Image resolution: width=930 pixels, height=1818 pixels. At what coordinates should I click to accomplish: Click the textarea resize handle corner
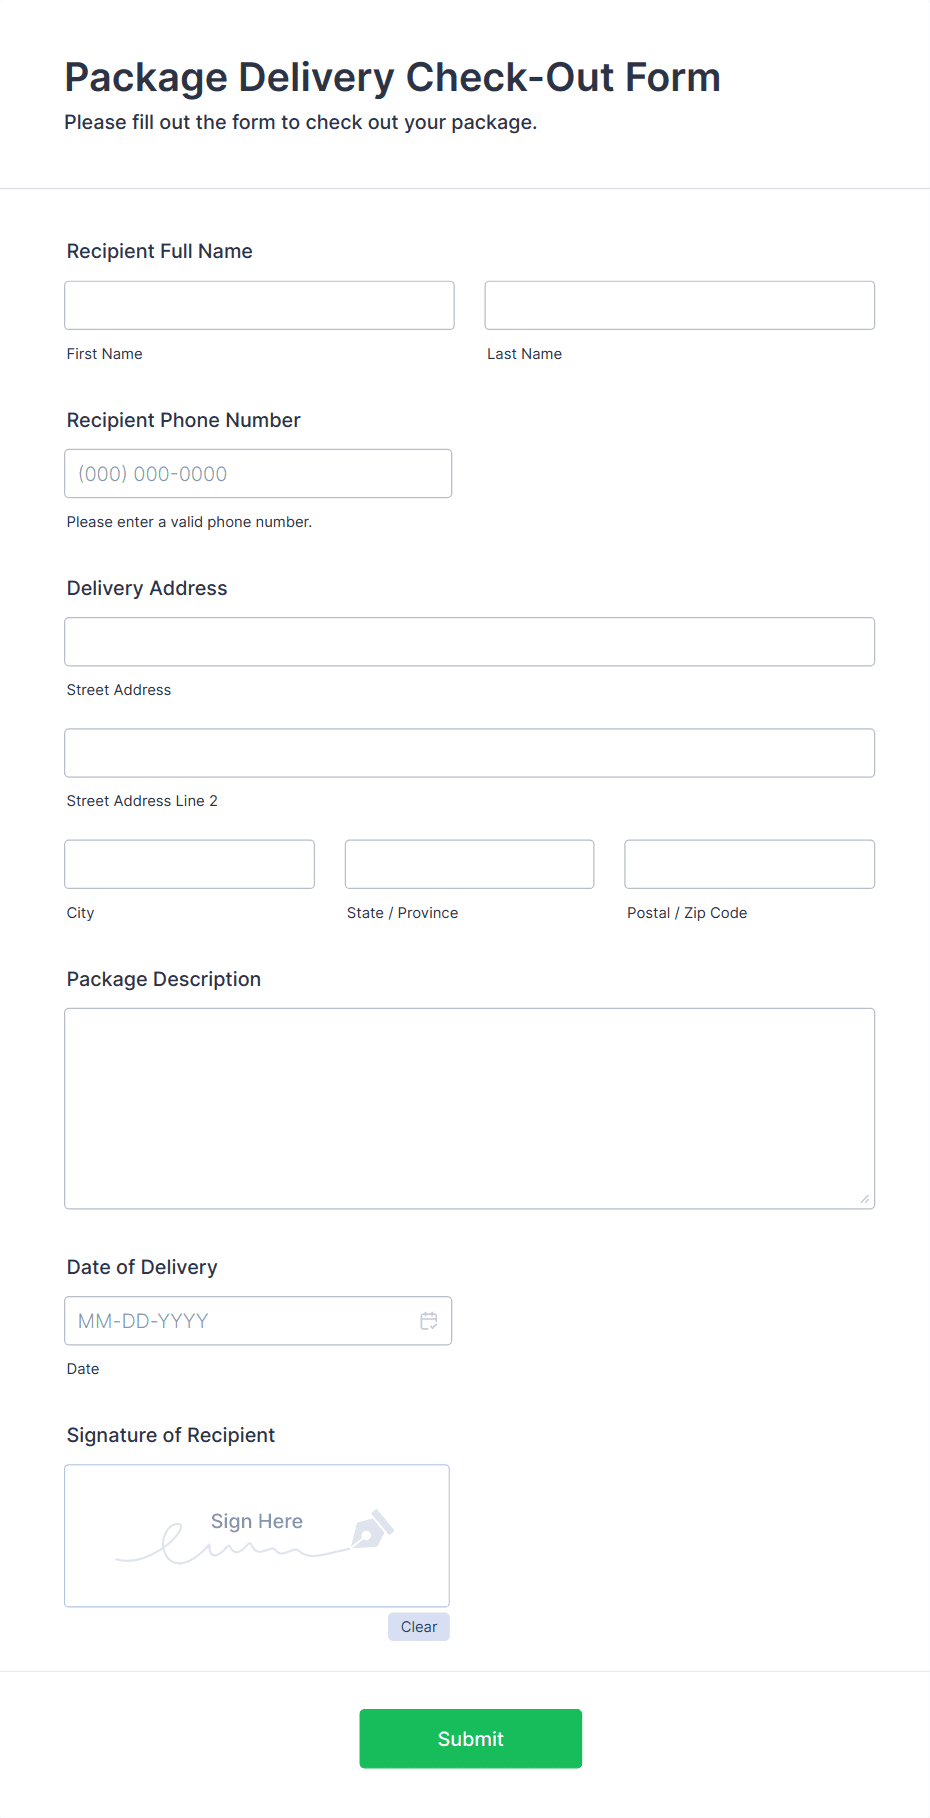tap(865, 1199)
